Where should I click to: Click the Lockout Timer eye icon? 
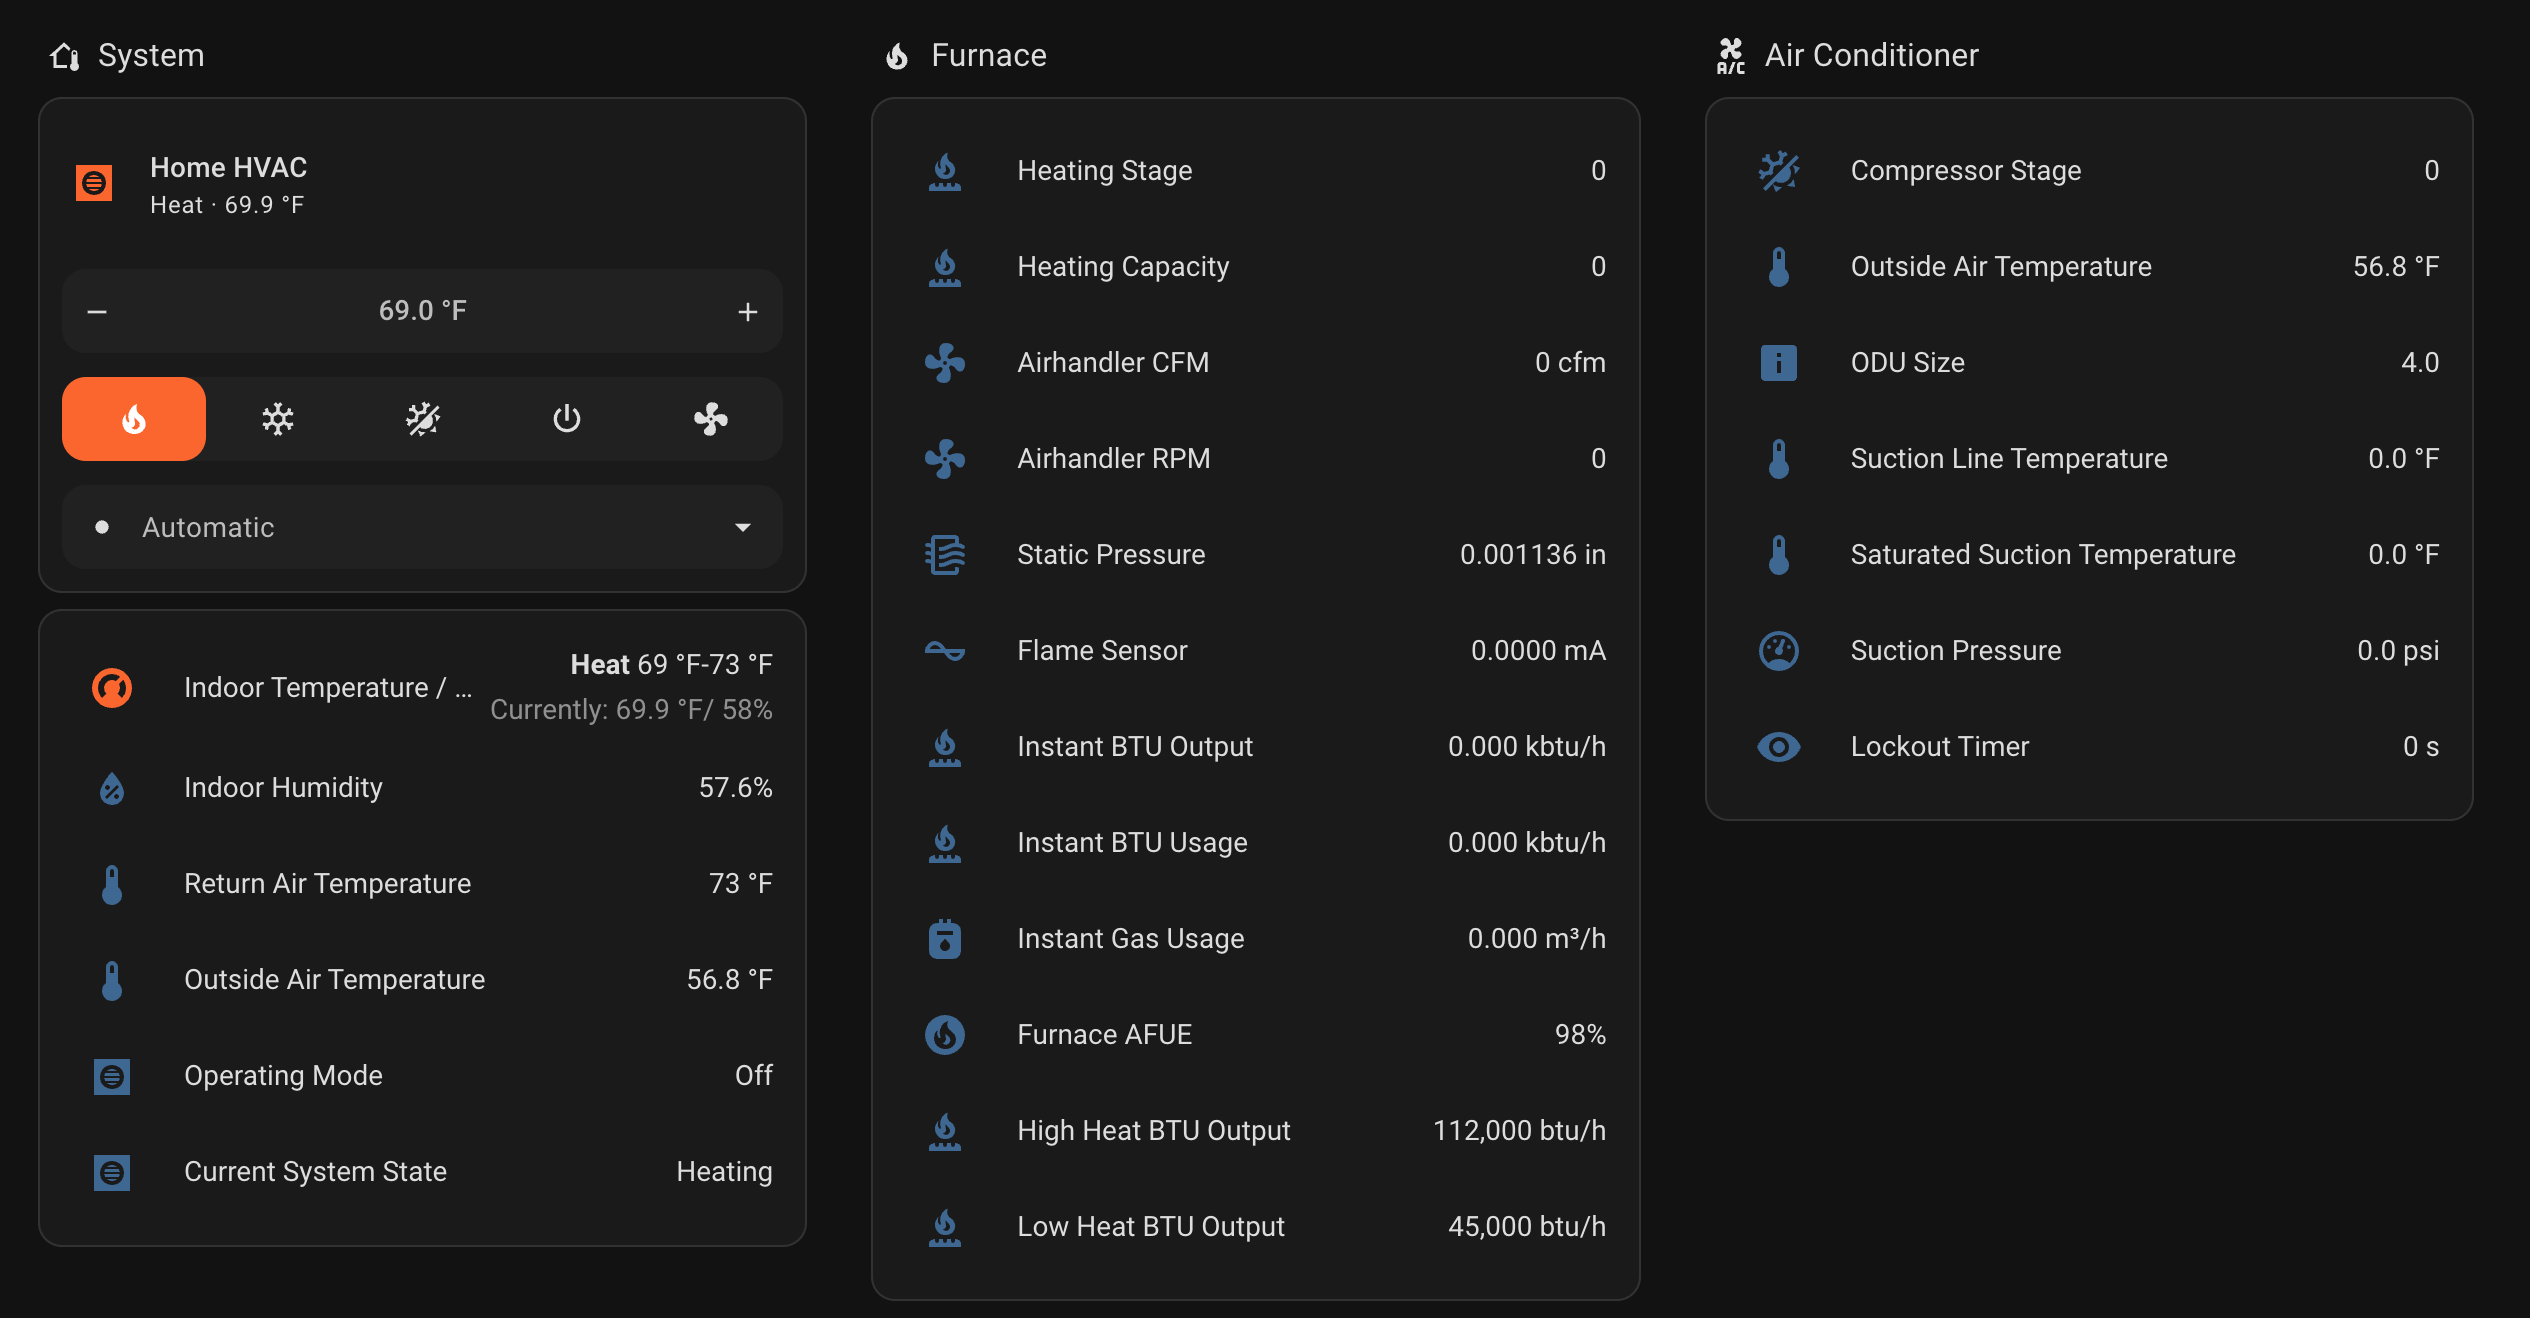(x=1779, y=747)
